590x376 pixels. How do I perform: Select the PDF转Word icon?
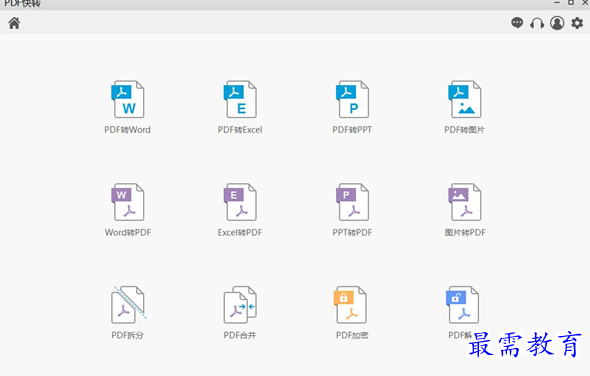128,99
